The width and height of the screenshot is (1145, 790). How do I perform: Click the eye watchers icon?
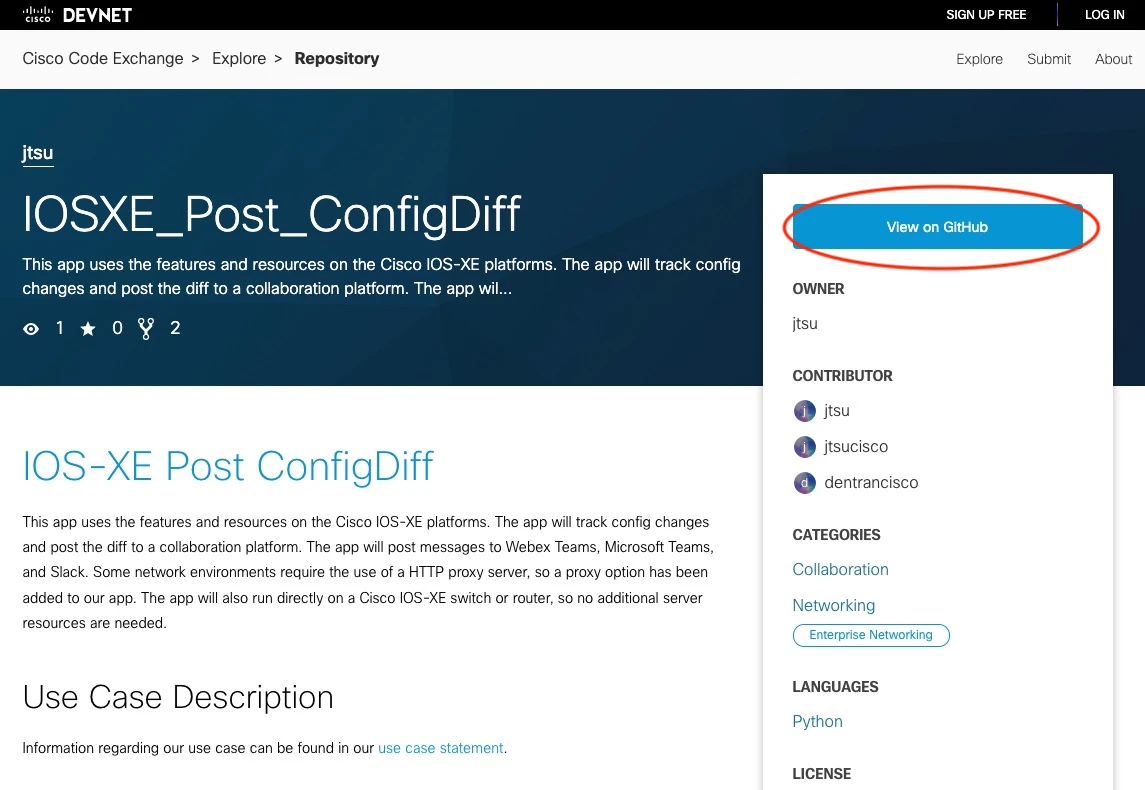tap(31, 329)
